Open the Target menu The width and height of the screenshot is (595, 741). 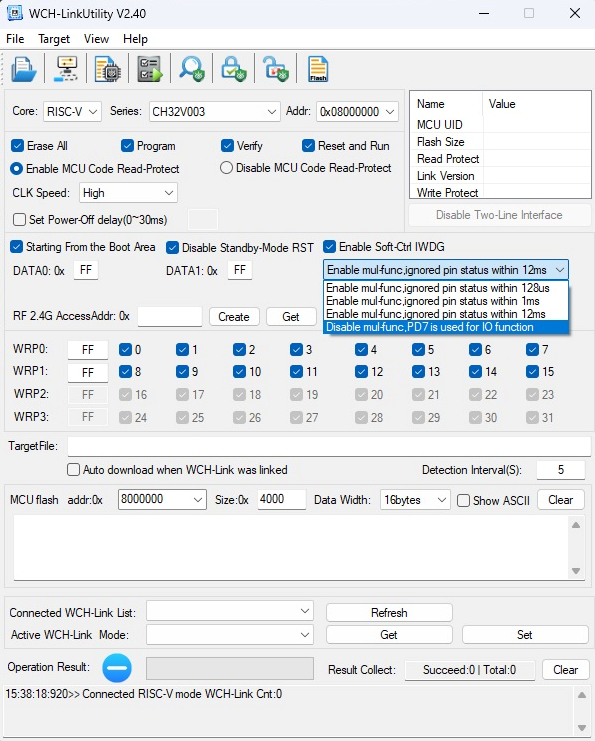(54, 39)
